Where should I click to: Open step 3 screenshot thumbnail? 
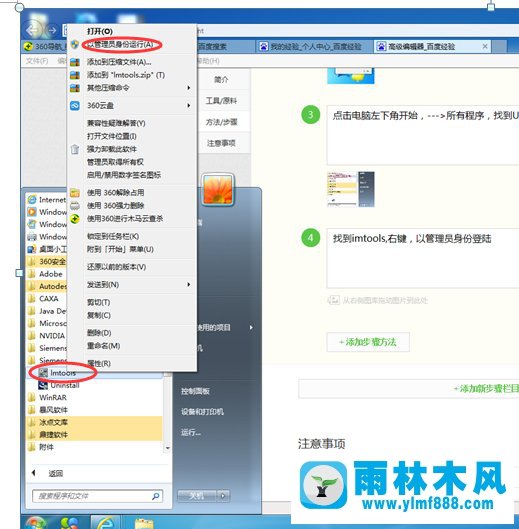[x=351, y=189]
